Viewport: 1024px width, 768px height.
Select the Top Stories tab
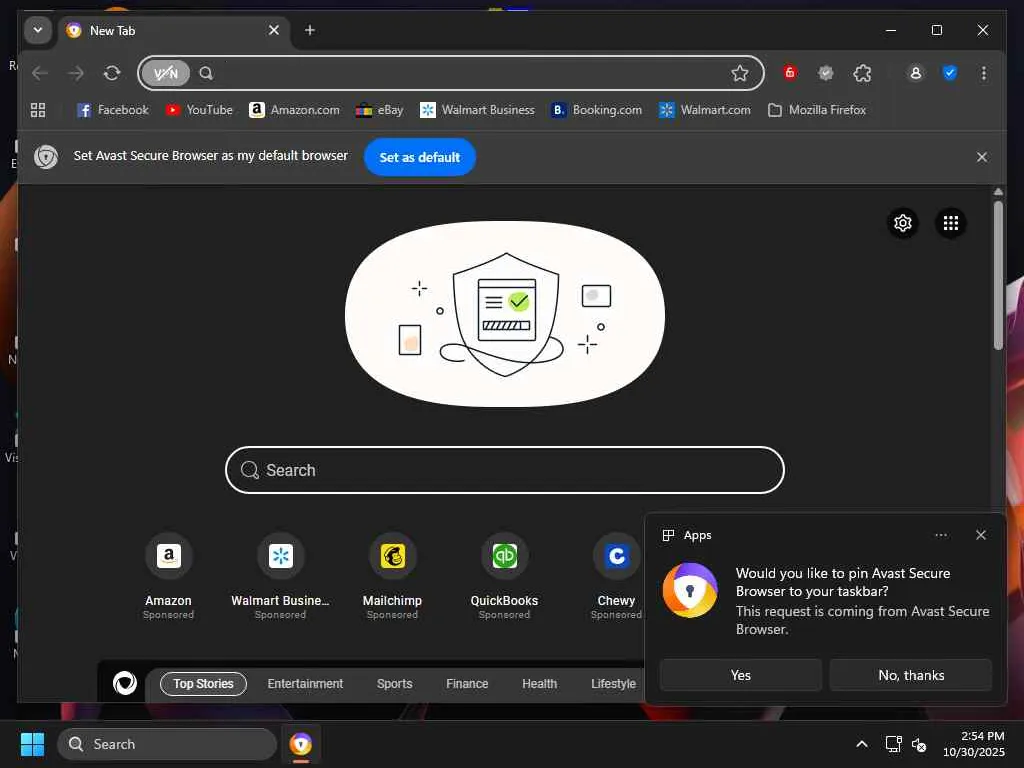pyautogui.click(x=203, y=684)
